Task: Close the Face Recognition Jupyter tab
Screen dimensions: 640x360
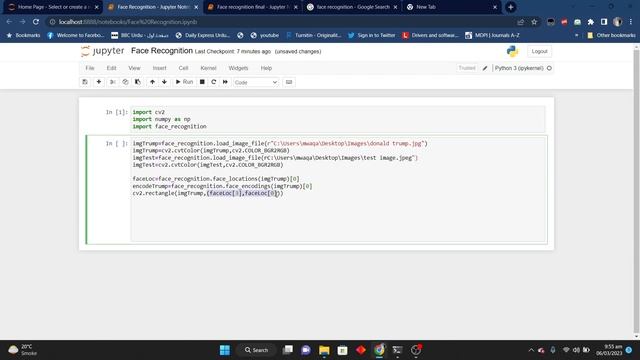Action: pyautogui.click(x=196, y=7)
